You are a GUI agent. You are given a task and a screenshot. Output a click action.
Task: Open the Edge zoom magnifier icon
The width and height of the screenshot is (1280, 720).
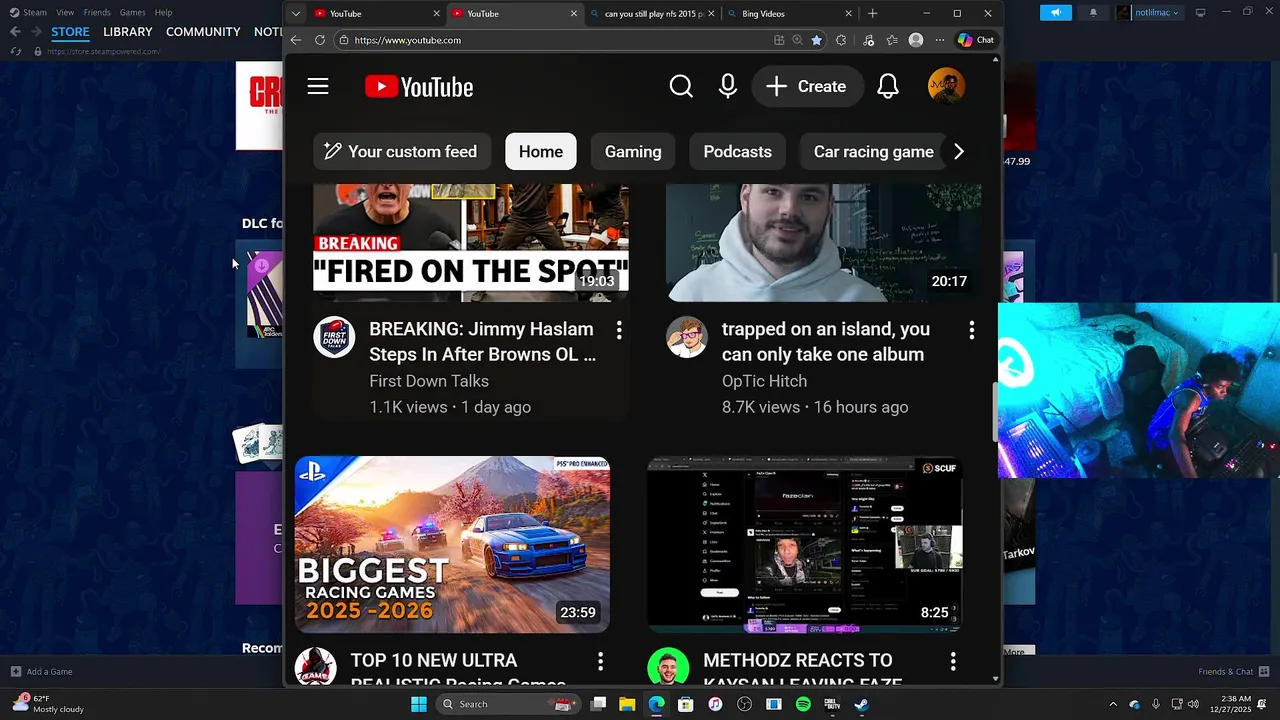pyautogui.click(x=797, y=40)
